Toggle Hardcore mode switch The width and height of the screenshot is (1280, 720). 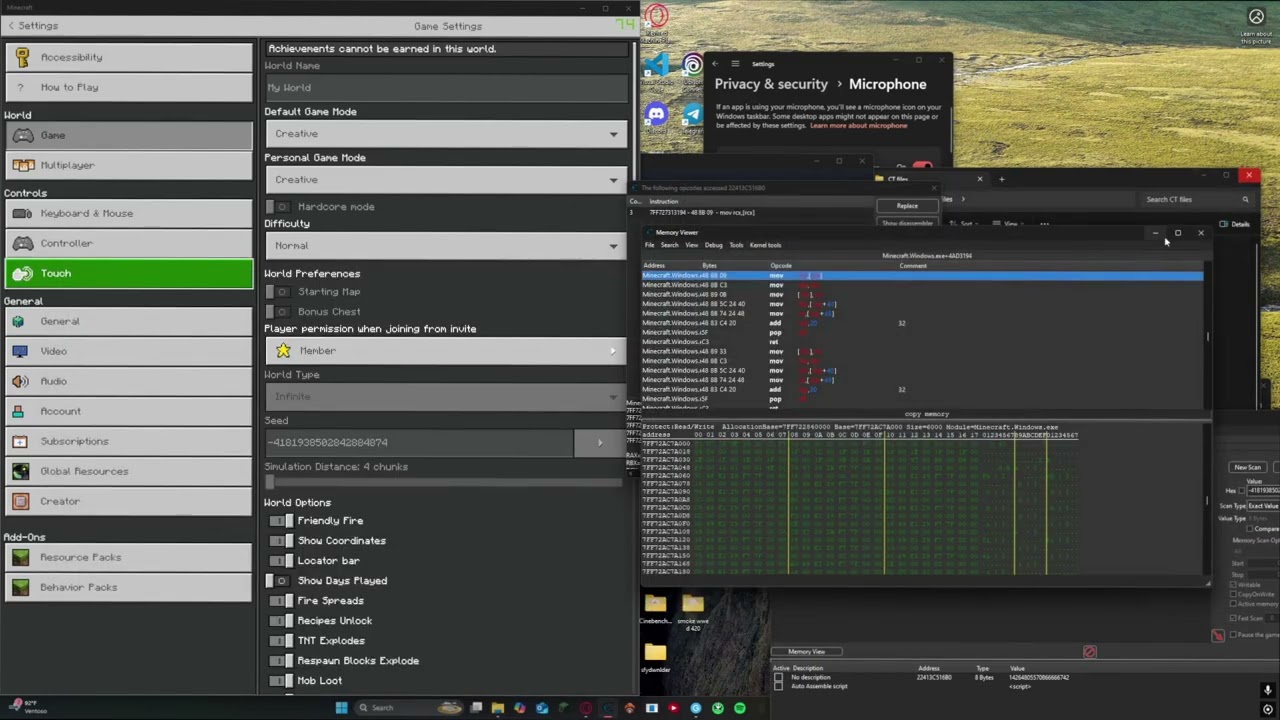(x=279, y=207)
